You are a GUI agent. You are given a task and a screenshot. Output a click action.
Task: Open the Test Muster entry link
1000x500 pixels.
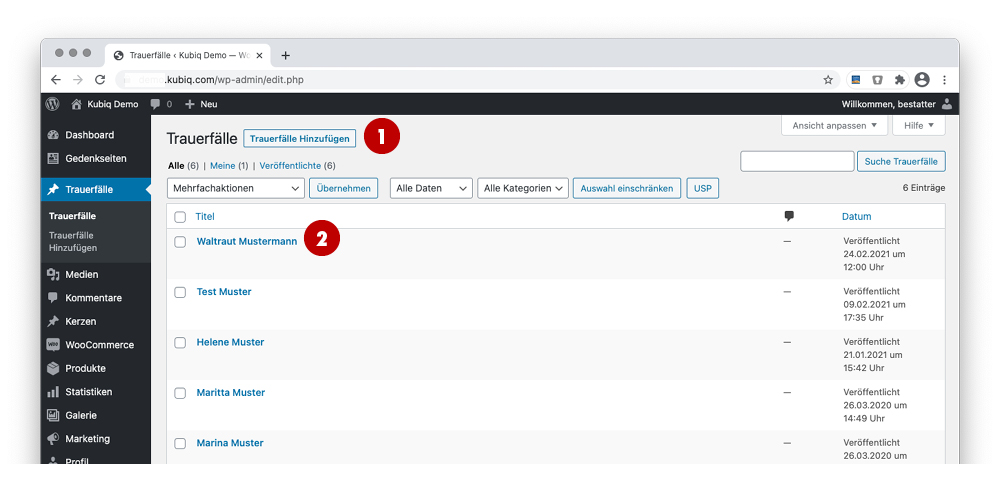coord(224,292)
